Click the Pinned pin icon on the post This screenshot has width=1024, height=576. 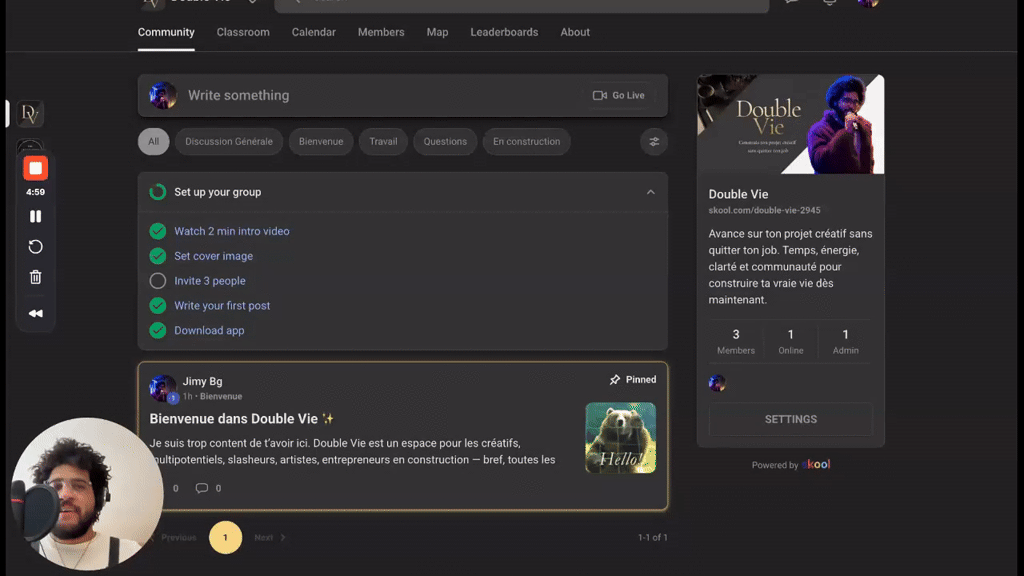[615, 379]
